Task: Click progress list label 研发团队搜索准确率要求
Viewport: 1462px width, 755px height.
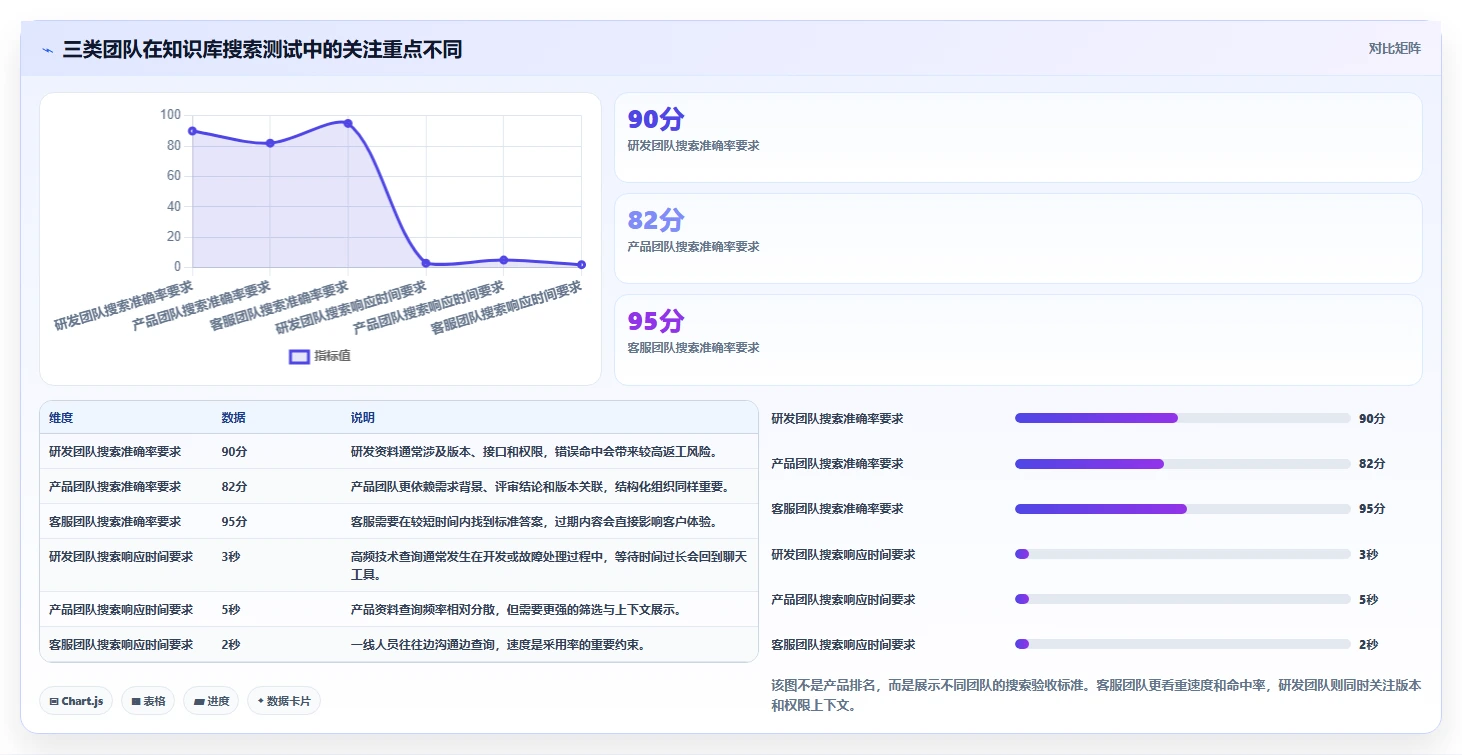Action: pos(837,419)
